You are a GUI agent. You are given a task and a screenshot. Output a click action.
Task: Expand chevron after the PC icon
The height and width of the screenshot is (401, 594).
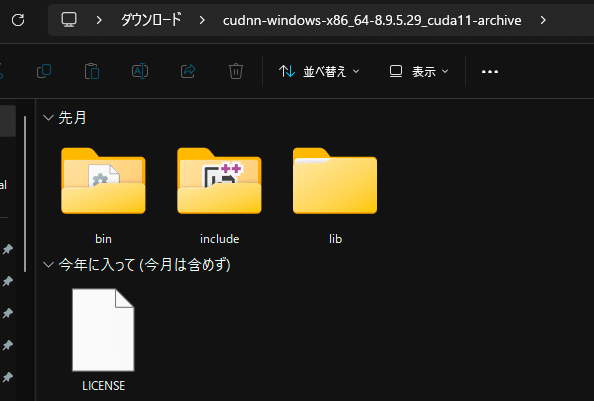click(x=99, y=20)
